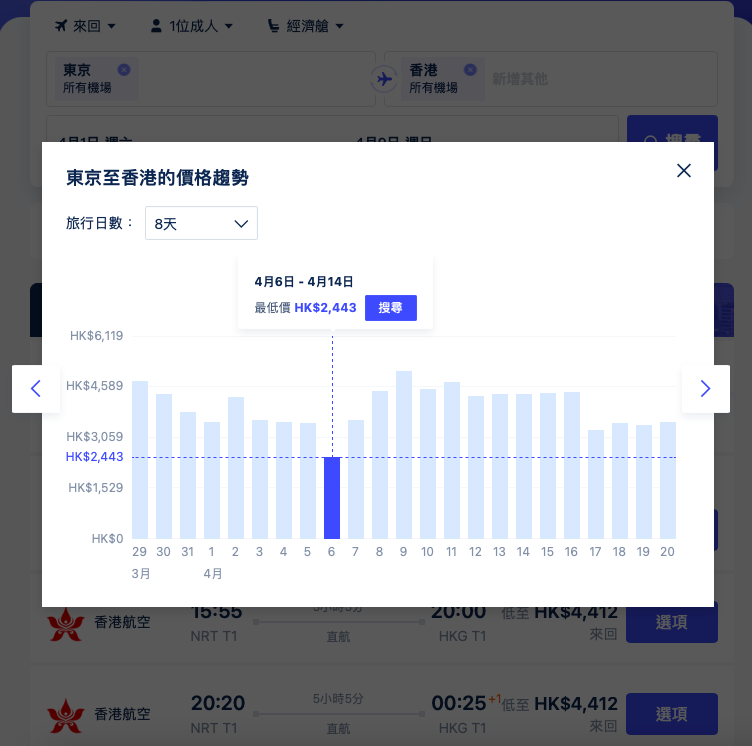Select the April 9 price bar
752x746 pixels.
(404, 455)
